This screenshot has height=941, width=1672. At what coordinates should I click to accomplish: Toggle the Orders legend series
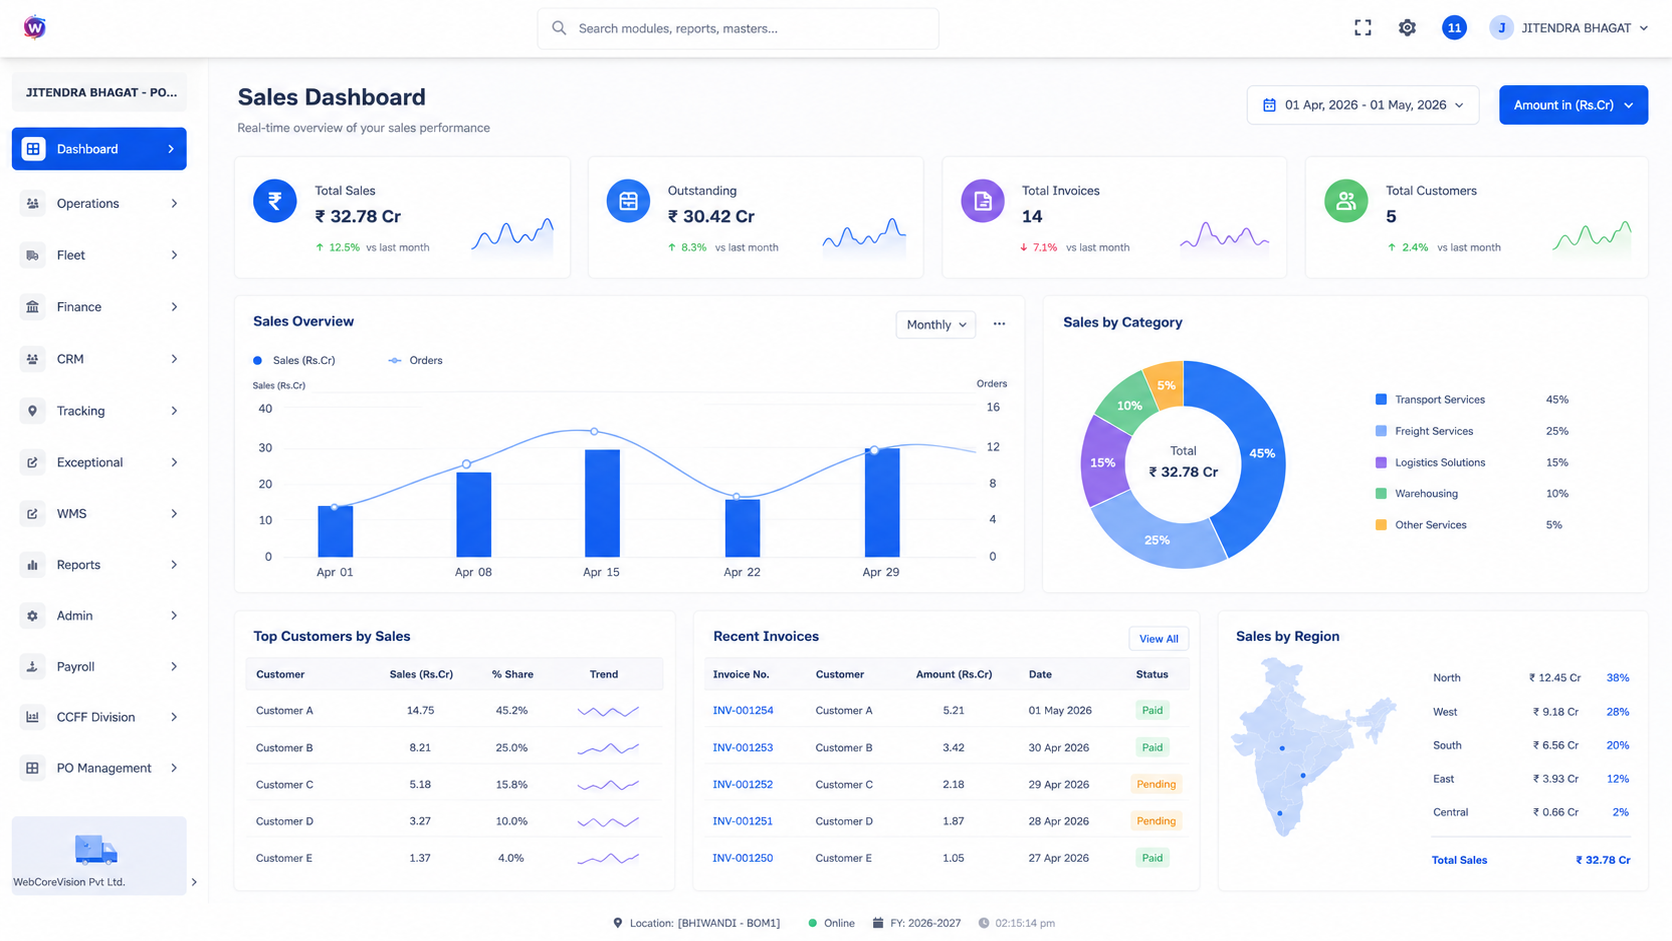[416, 360]
